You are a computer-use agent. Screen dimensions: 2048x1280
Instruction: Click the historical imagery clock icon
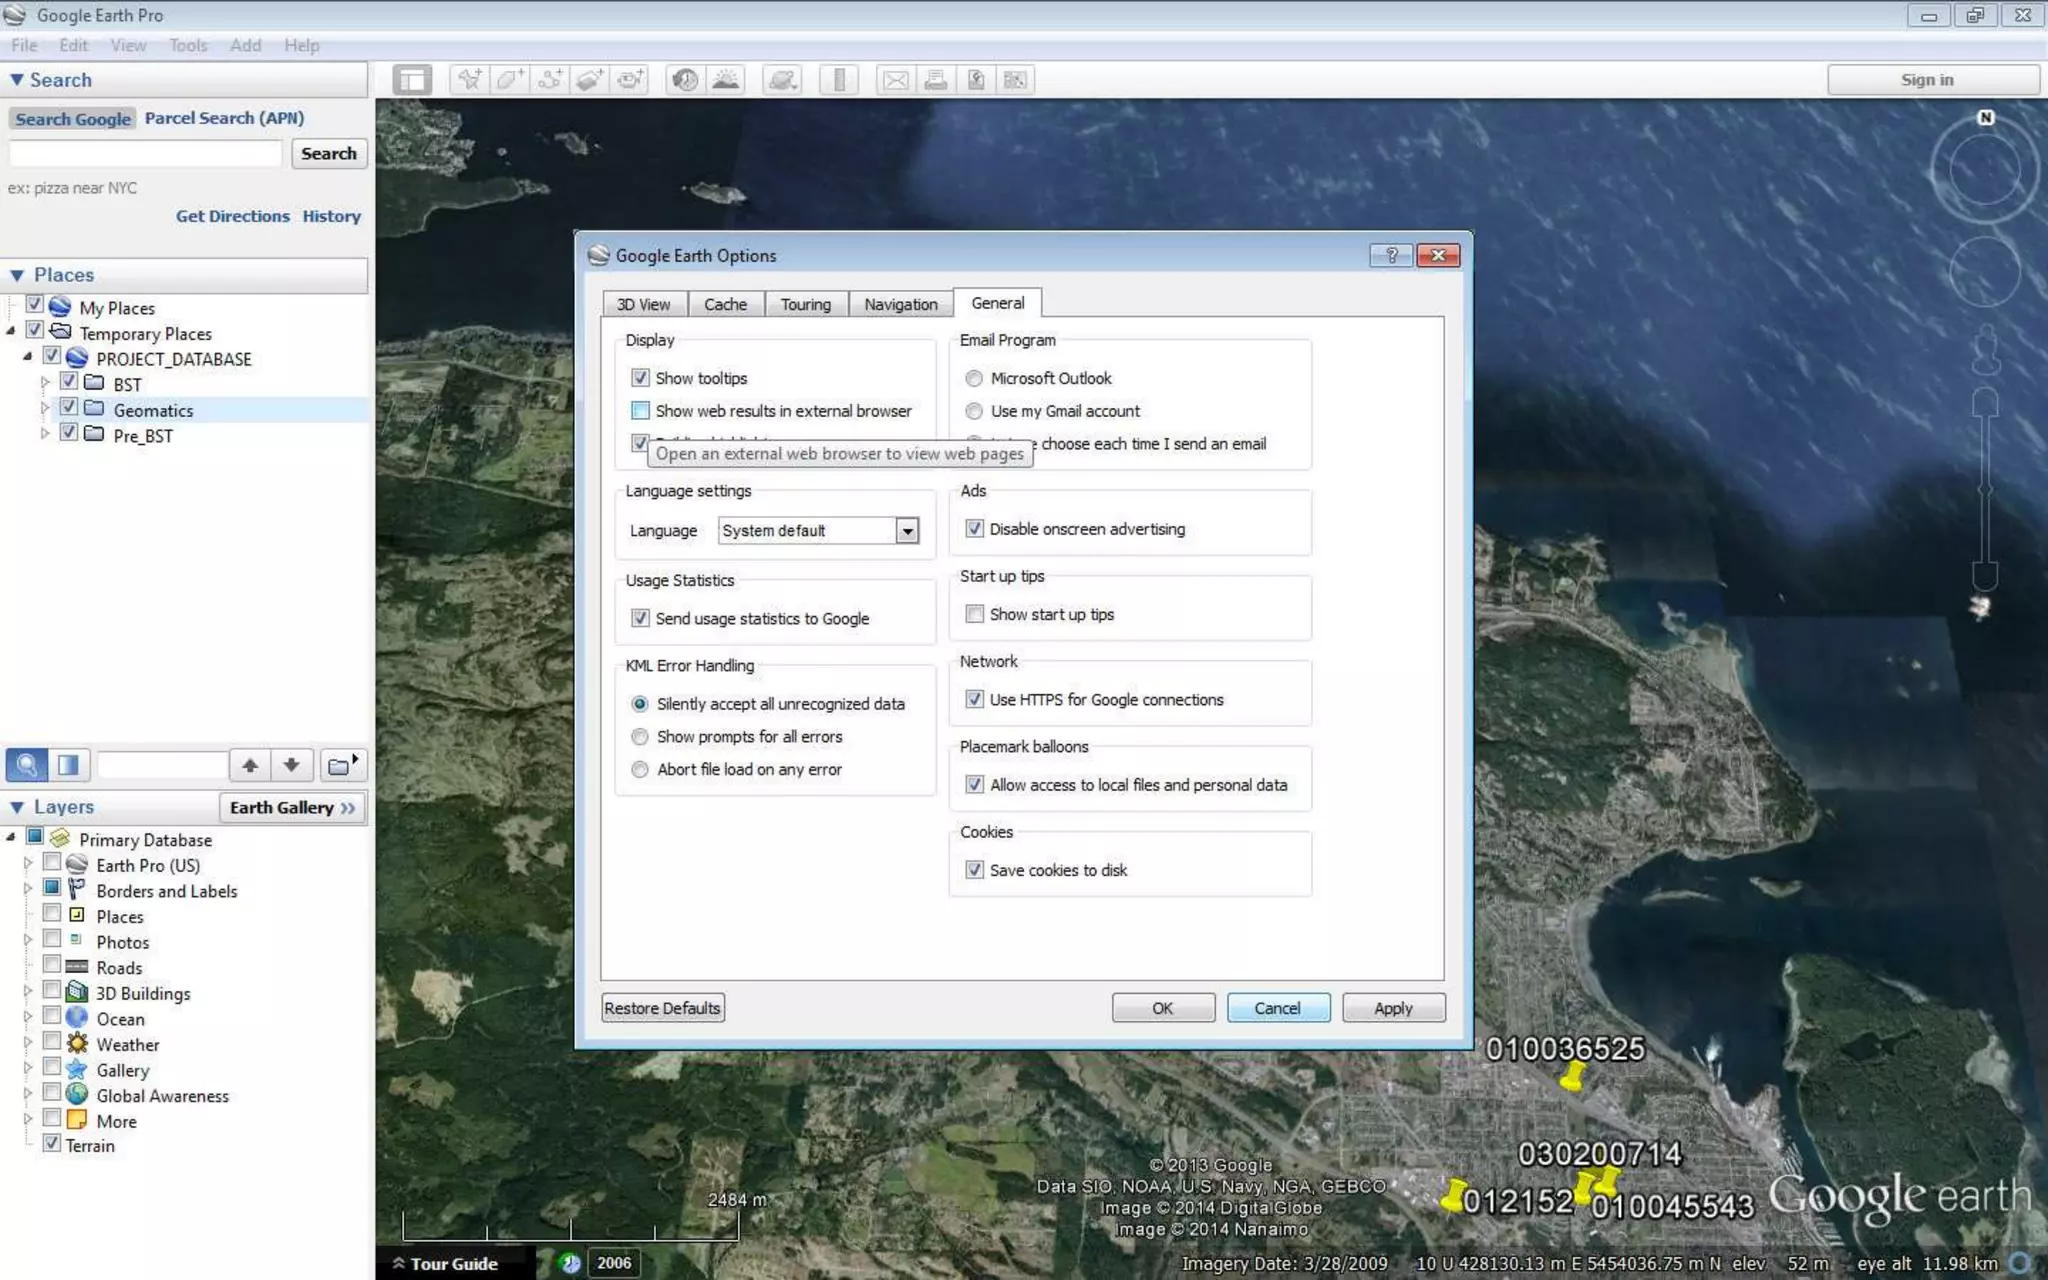tap(685, 80)
